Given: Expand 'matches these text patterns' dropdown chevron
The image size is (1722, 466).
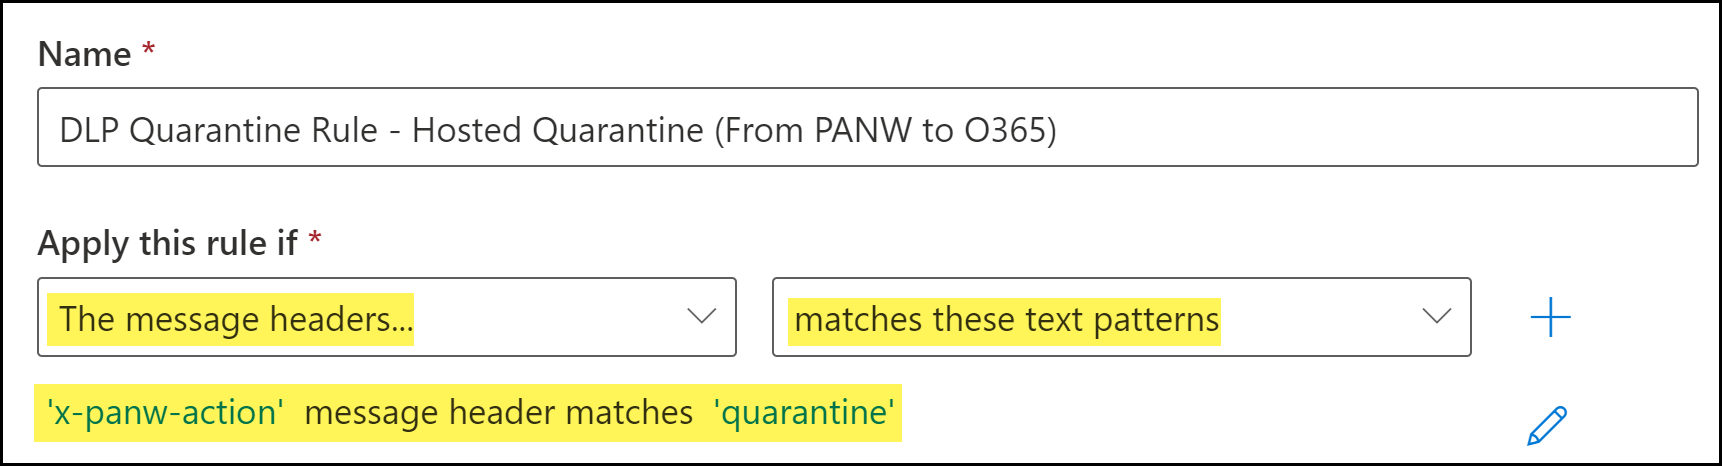Looking at the screenshot, I should pyautogui.click(x=1436, y=317).
